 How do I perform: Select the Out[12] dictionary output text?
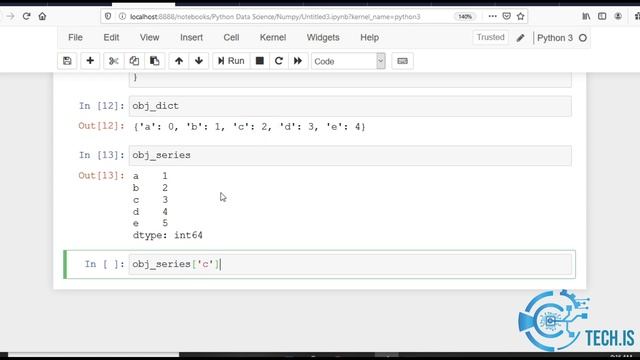click(x=249, y=127)
